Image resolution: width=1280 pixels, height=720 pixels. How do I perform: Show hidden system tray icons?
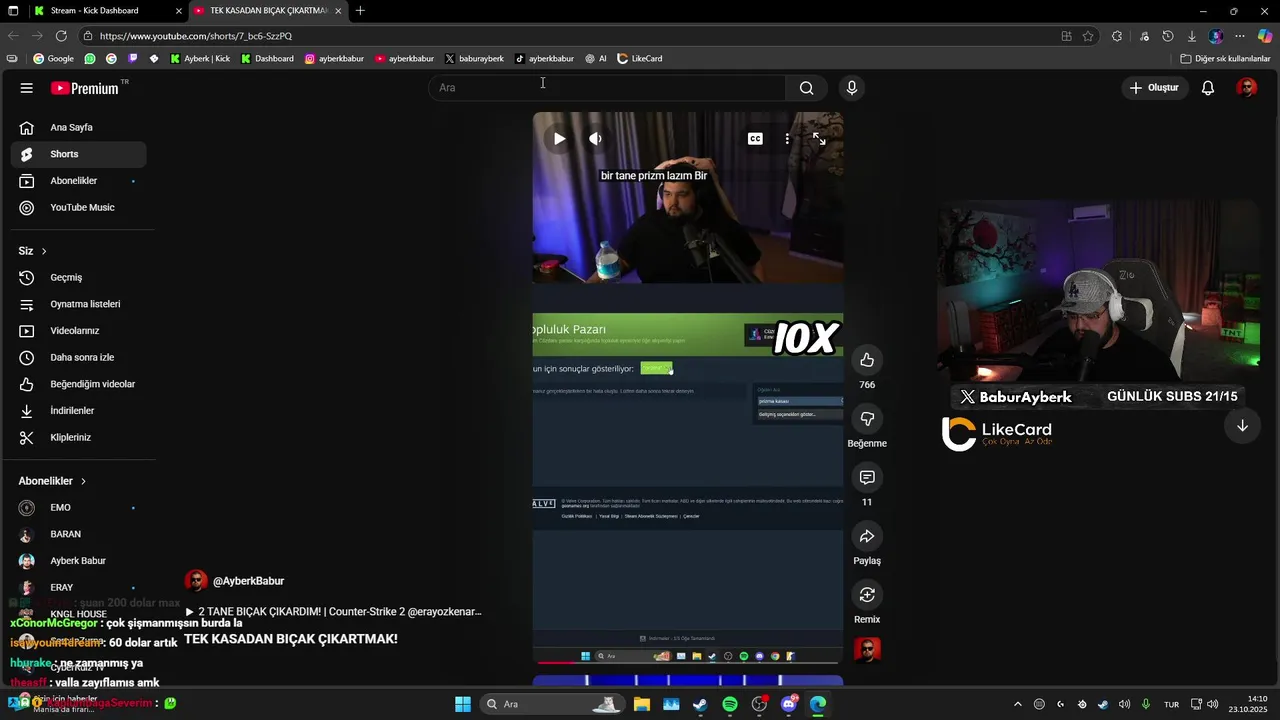(x=1018, y=704)
